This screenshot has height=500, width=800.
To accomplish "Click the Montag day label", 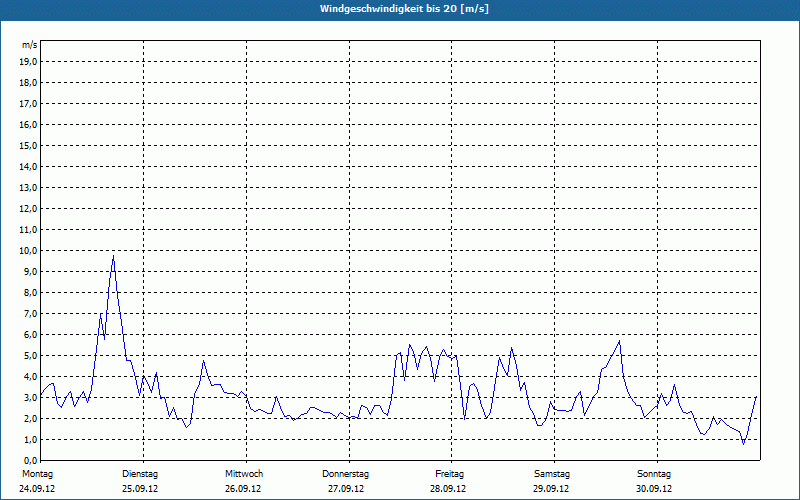I will click(x=37, y=474).
